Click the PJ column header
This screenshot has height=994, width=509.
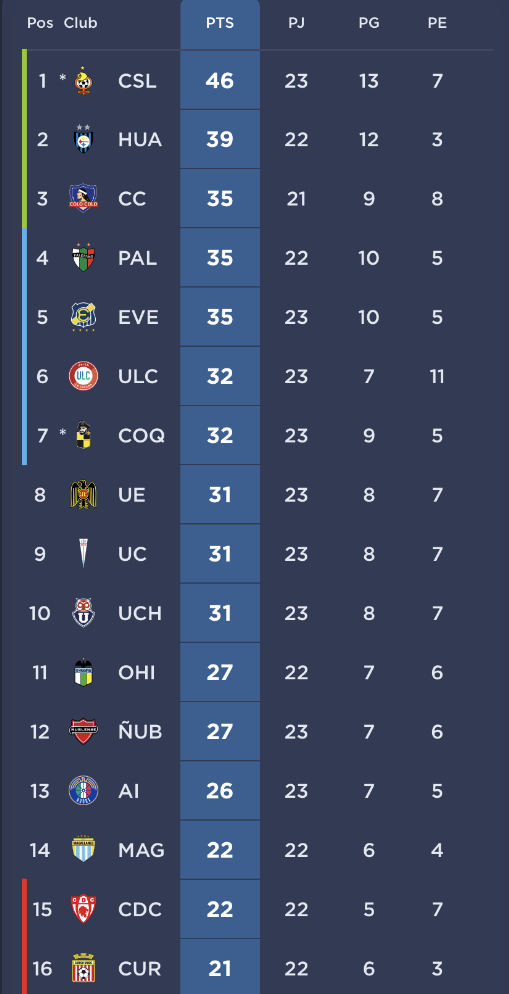pos(296,23)
